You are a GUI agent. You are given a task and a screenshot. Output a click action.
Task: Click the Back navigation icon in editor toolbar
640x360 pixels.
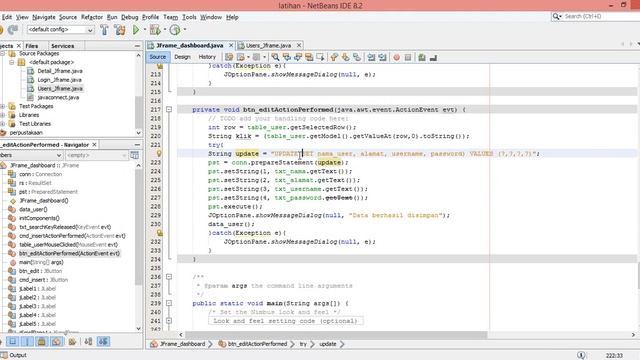coord(241,57)
